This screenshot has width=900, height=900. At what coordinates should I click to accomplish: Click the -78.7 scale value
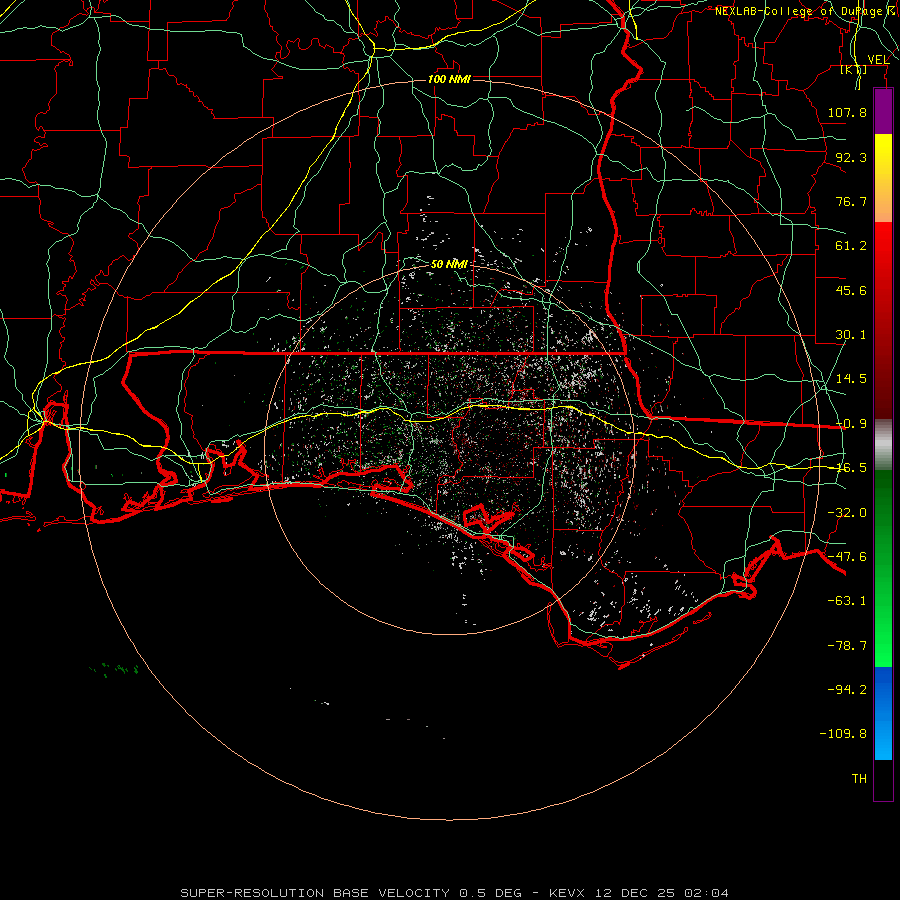[x=847, y=646]
